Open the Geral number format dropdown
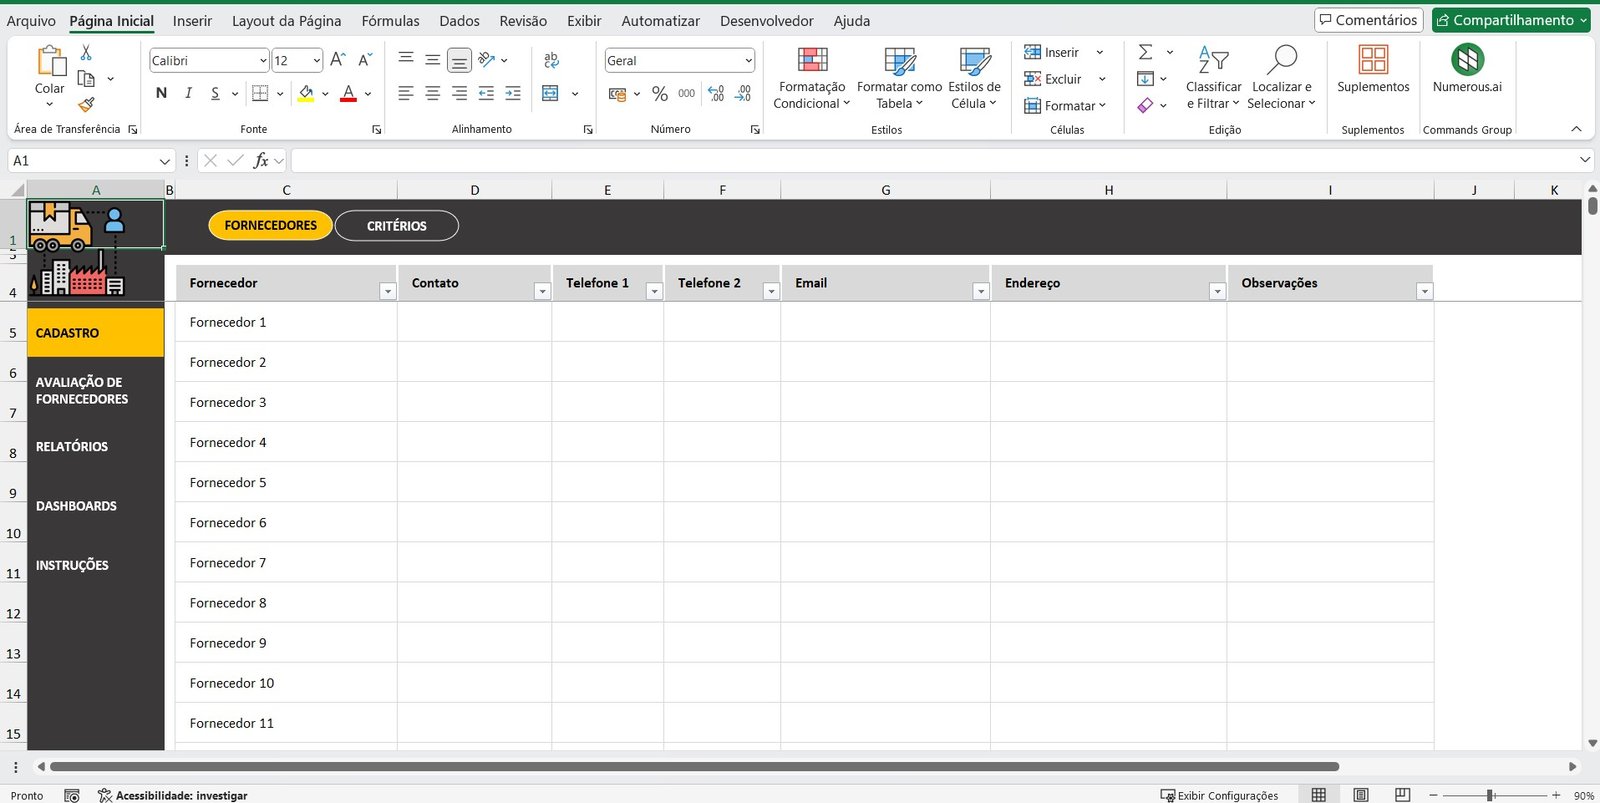Screen dimensions: 1600x803 [x=748, y=61]
